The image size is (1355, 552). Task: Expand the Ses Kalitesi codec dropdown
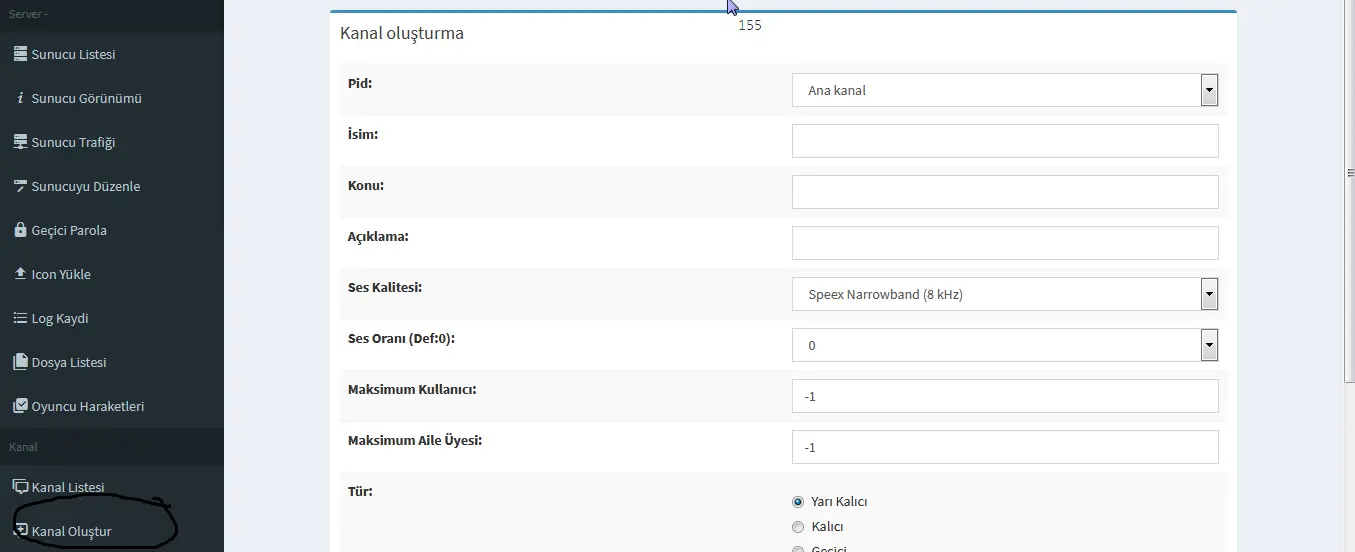(x=1004, y=294)
